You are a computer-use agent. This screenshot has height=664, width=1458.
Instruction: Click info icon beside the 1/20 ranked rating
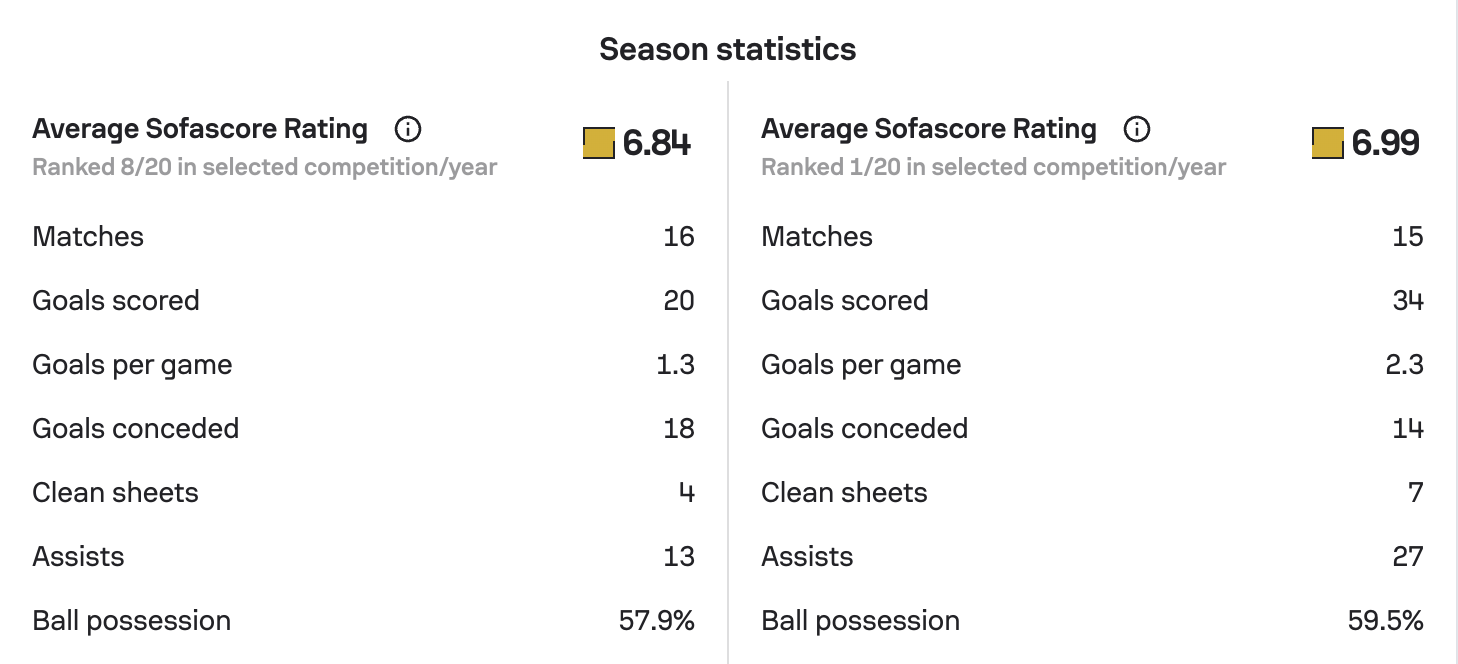tap(1137, 129)
